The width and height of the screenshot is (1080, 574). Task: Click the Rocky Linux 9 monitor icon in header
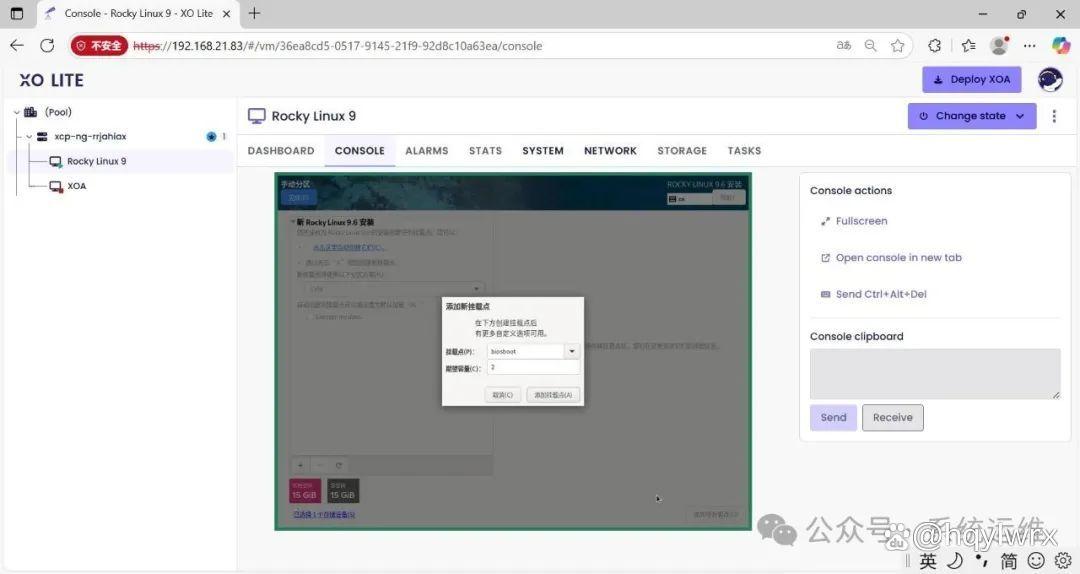pos(257,116)
